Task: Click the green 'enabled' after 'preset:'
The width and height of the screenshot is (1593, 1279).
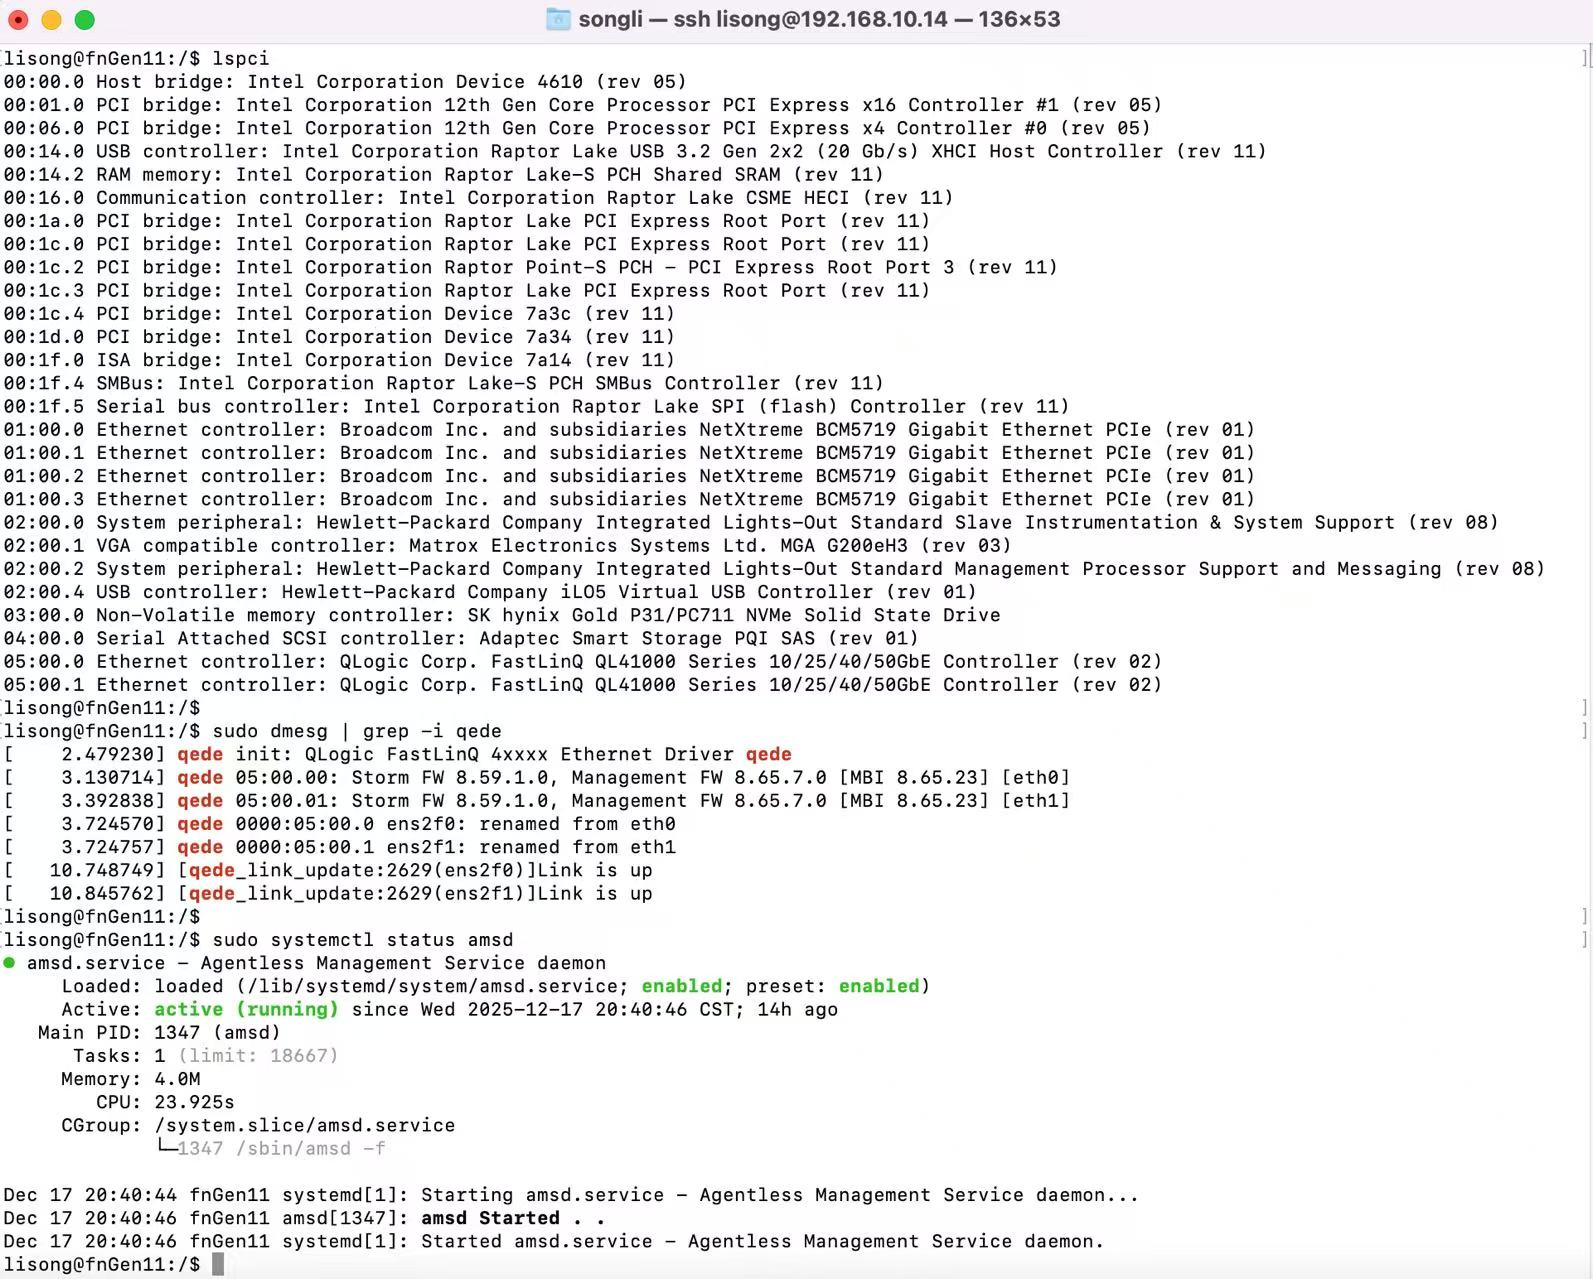Action: click(x=879, y=986)
